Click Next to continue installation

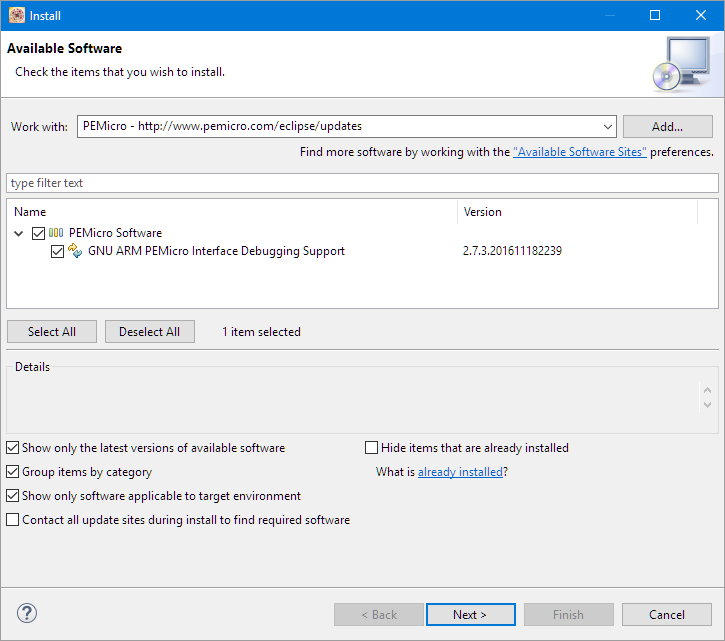(x=471, y=615)
